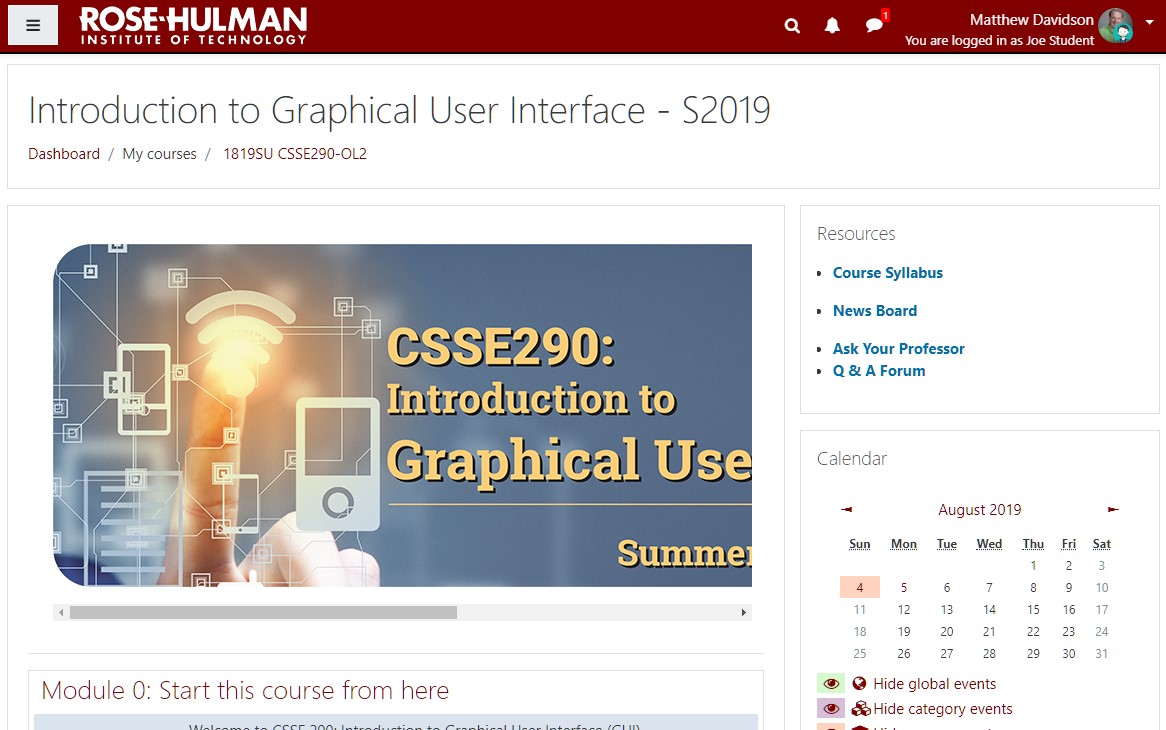This screenshot has height=730, width=1166.
Task: Expand the user menu dropdown arrow
Action: click(1149, 22)
